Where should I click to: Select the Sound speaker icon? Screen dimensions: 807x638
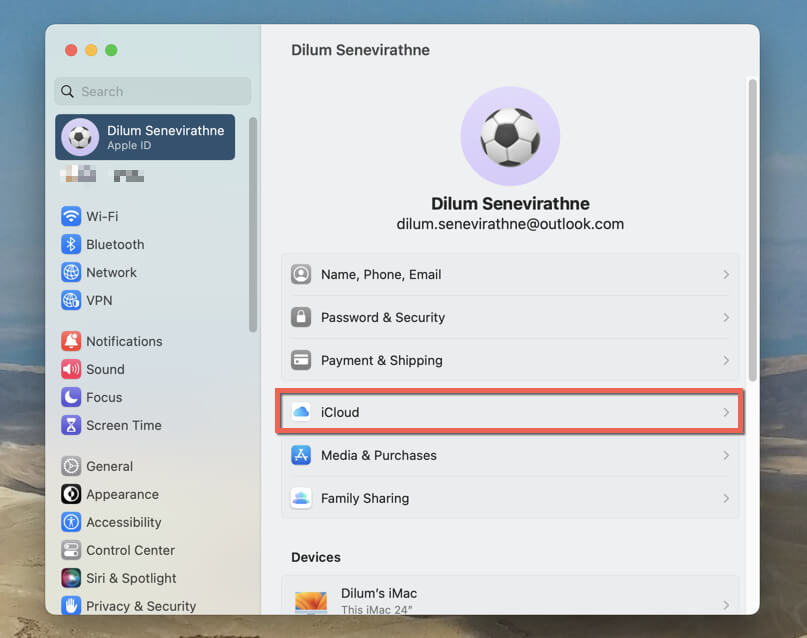pos(71,369)
